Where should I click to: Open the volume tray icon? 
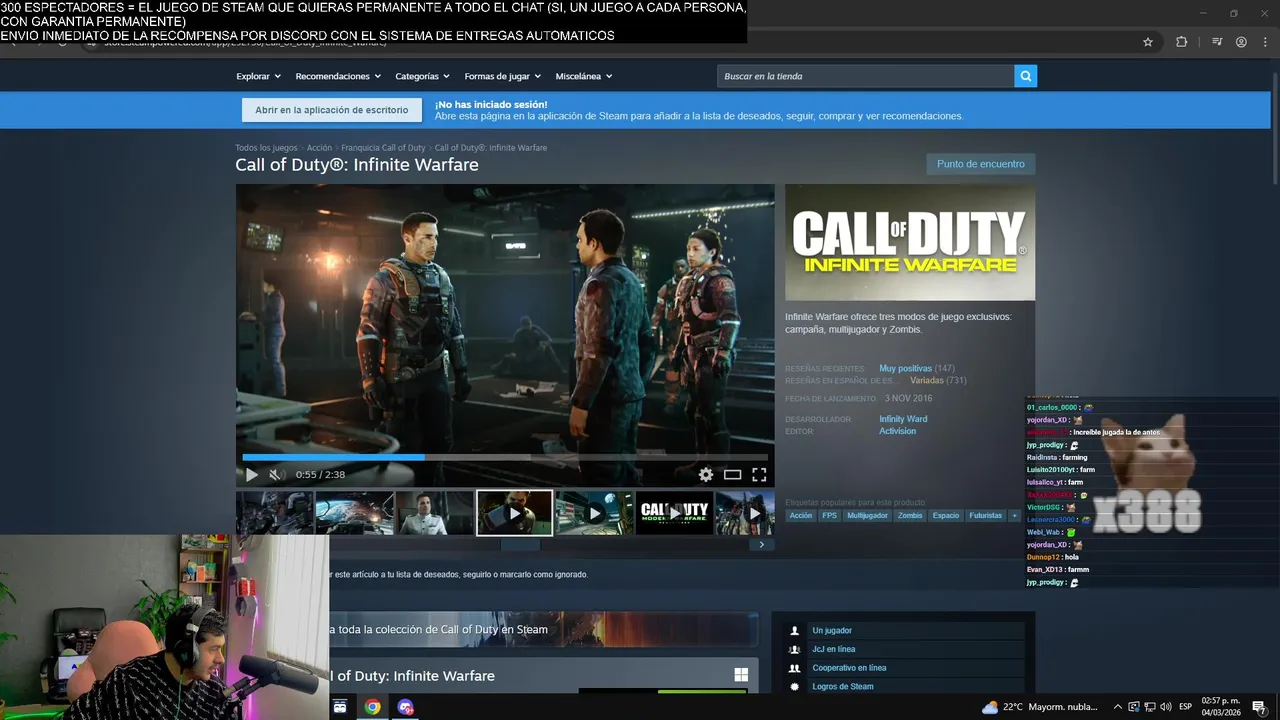point(1166,707)
